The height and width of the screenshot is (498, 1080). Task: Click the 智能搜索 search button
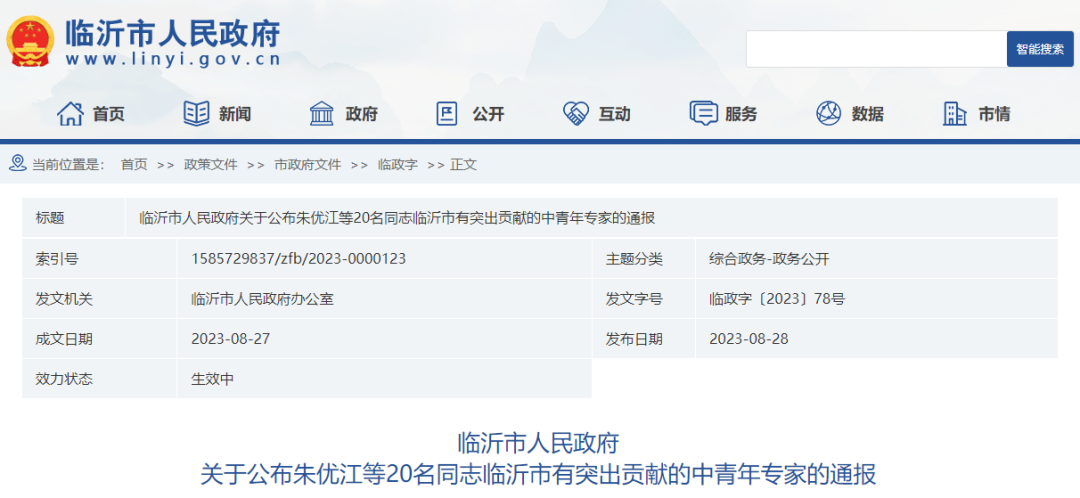(x=1040, y=49)
